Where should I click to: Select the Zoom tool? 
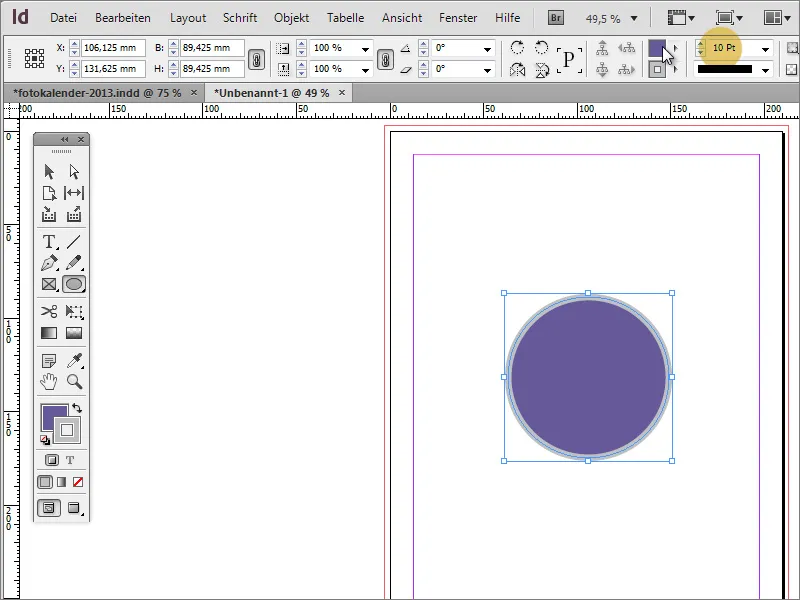[x=74, y=382]
